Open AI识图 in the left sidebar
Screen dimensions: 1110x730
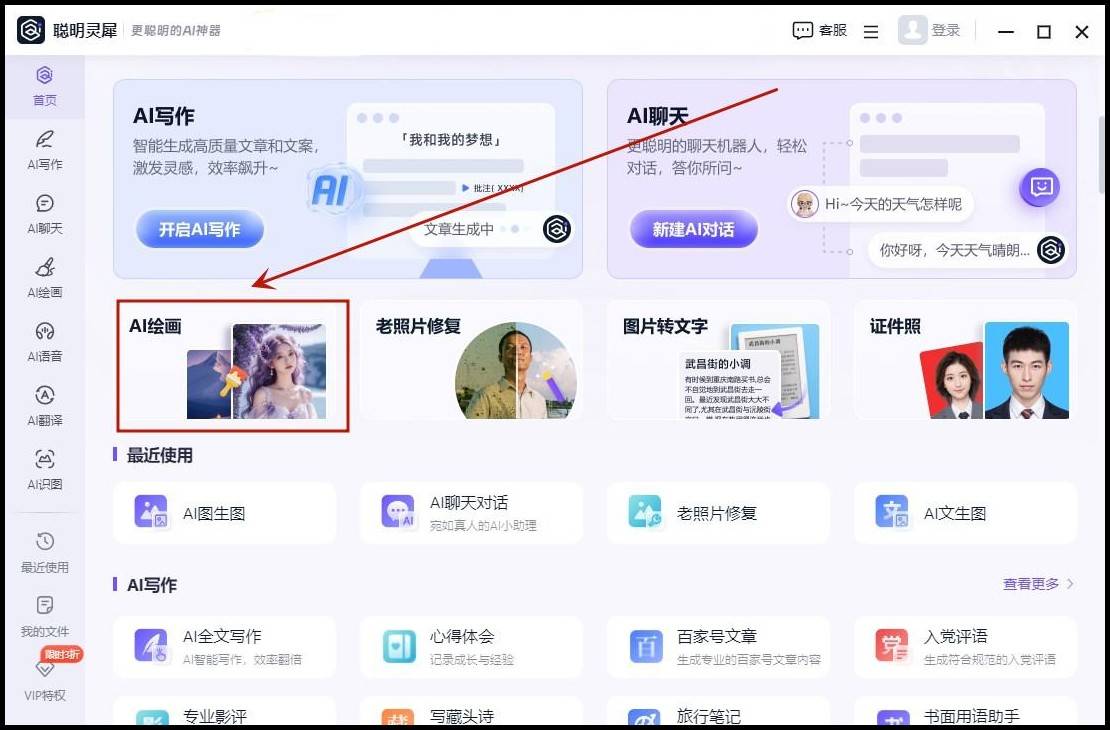pyautogui.click(x=44, y=470)
